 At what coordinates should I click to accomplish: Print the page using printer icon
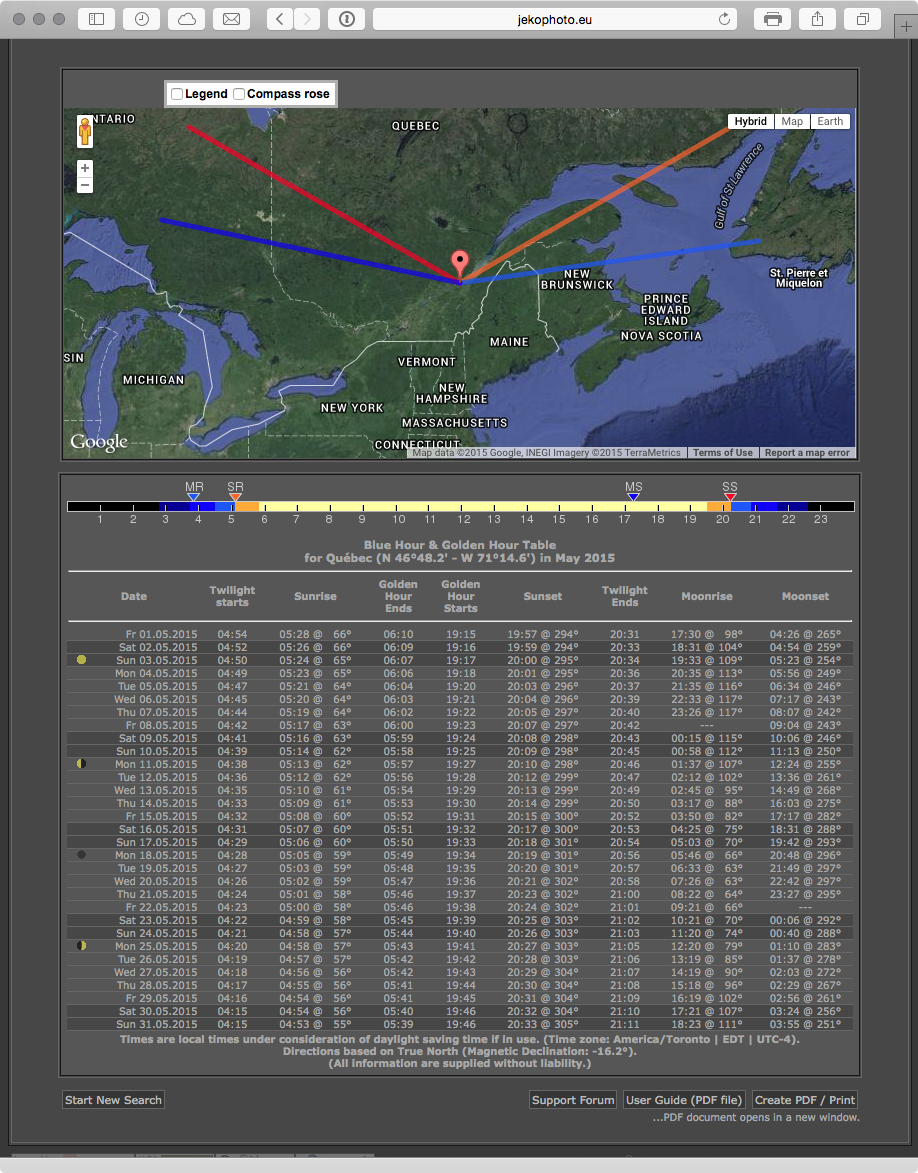tap(772, 19)
